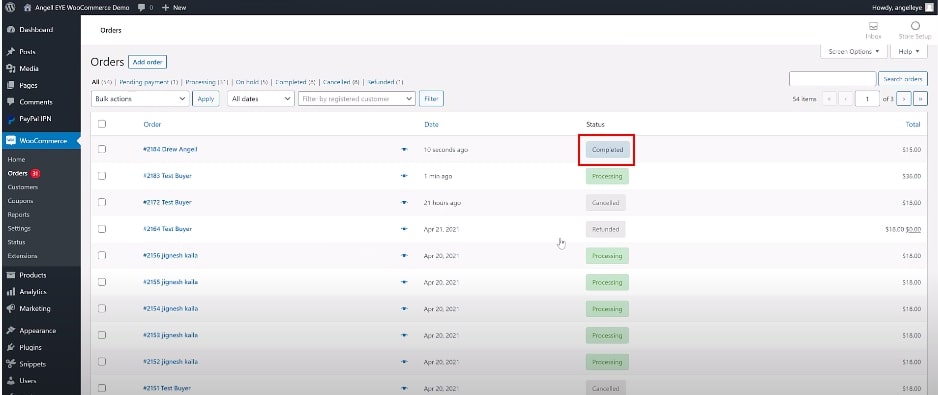
Task: Click the plus New icon in admin bar
Action: [x=166, y=8]
